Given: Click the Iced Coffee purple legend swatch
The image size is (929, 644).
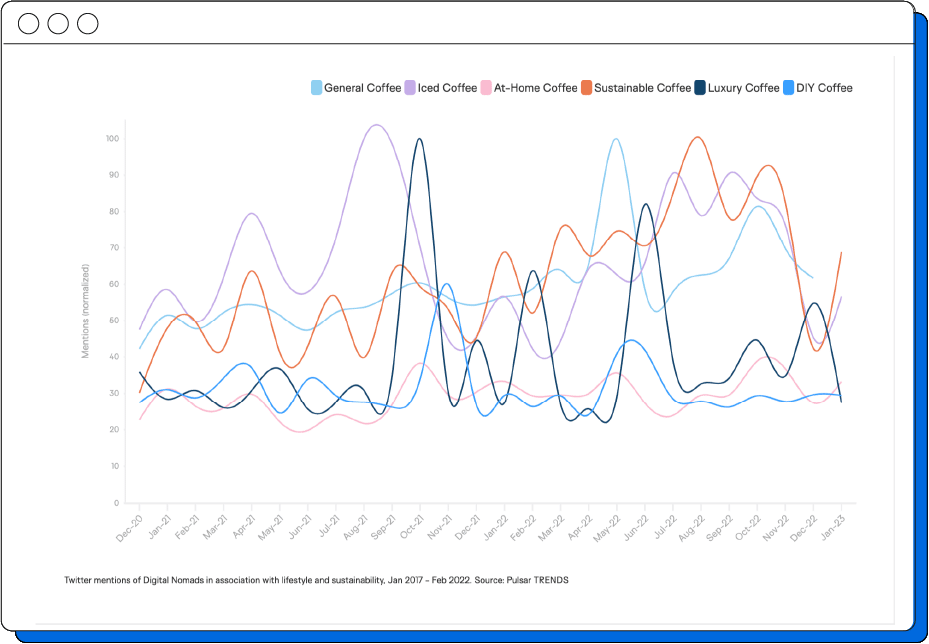Looking at the screenshot, I should point(410,88).
